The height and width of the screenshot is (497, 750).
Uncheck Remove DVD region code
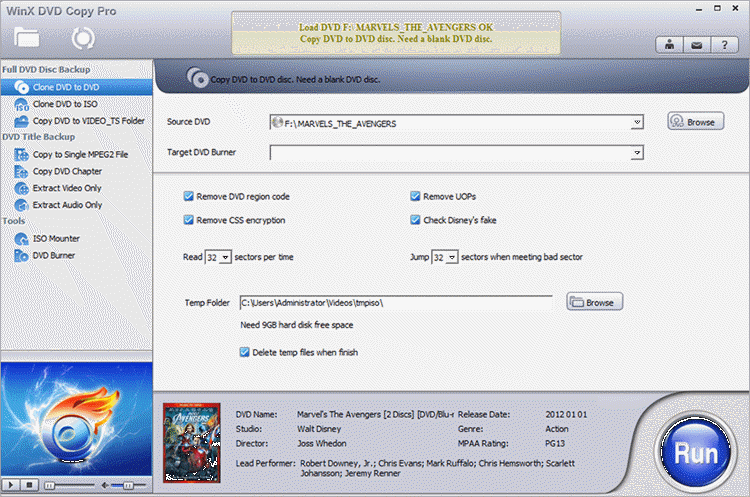[189, 197]
